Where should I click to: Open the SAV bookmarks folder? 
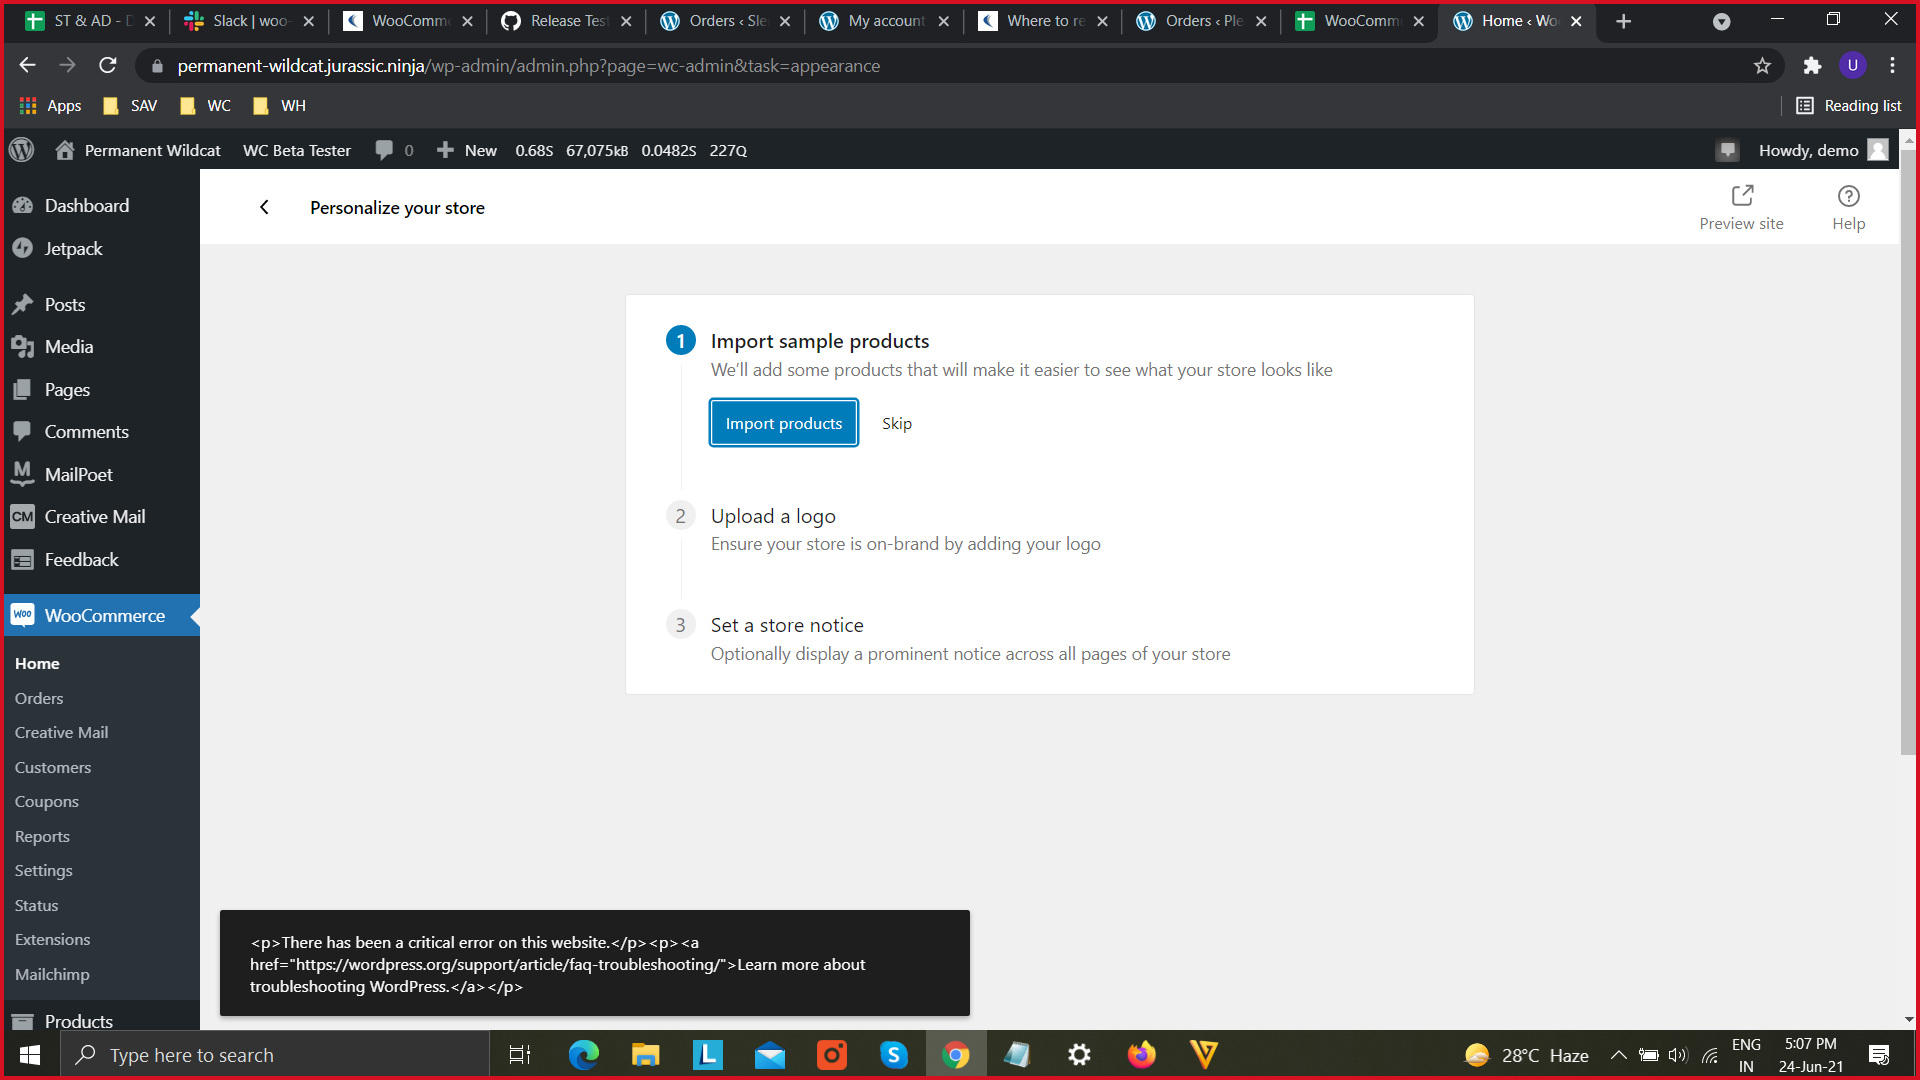pyautogui.click(x=129, y=105)
